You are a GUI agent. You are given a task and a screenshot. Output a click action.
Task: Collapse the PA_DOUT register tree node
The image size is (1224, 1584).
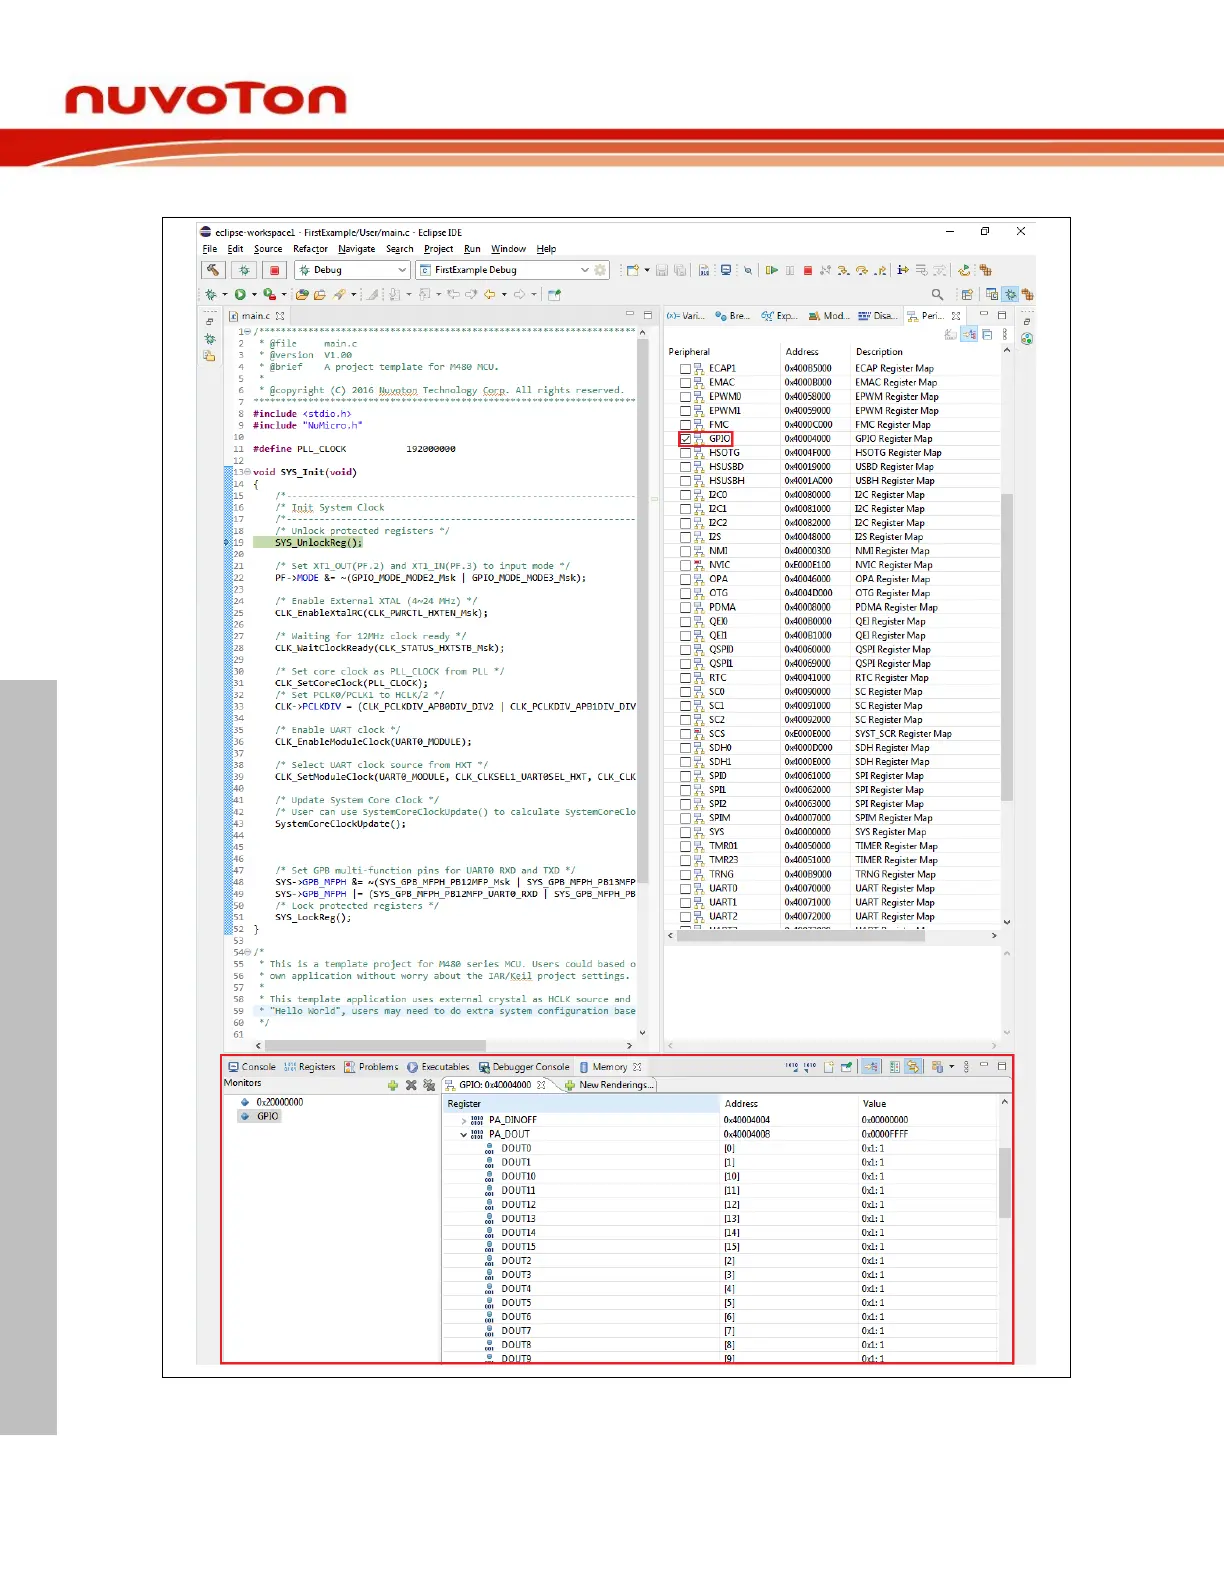464,1134
